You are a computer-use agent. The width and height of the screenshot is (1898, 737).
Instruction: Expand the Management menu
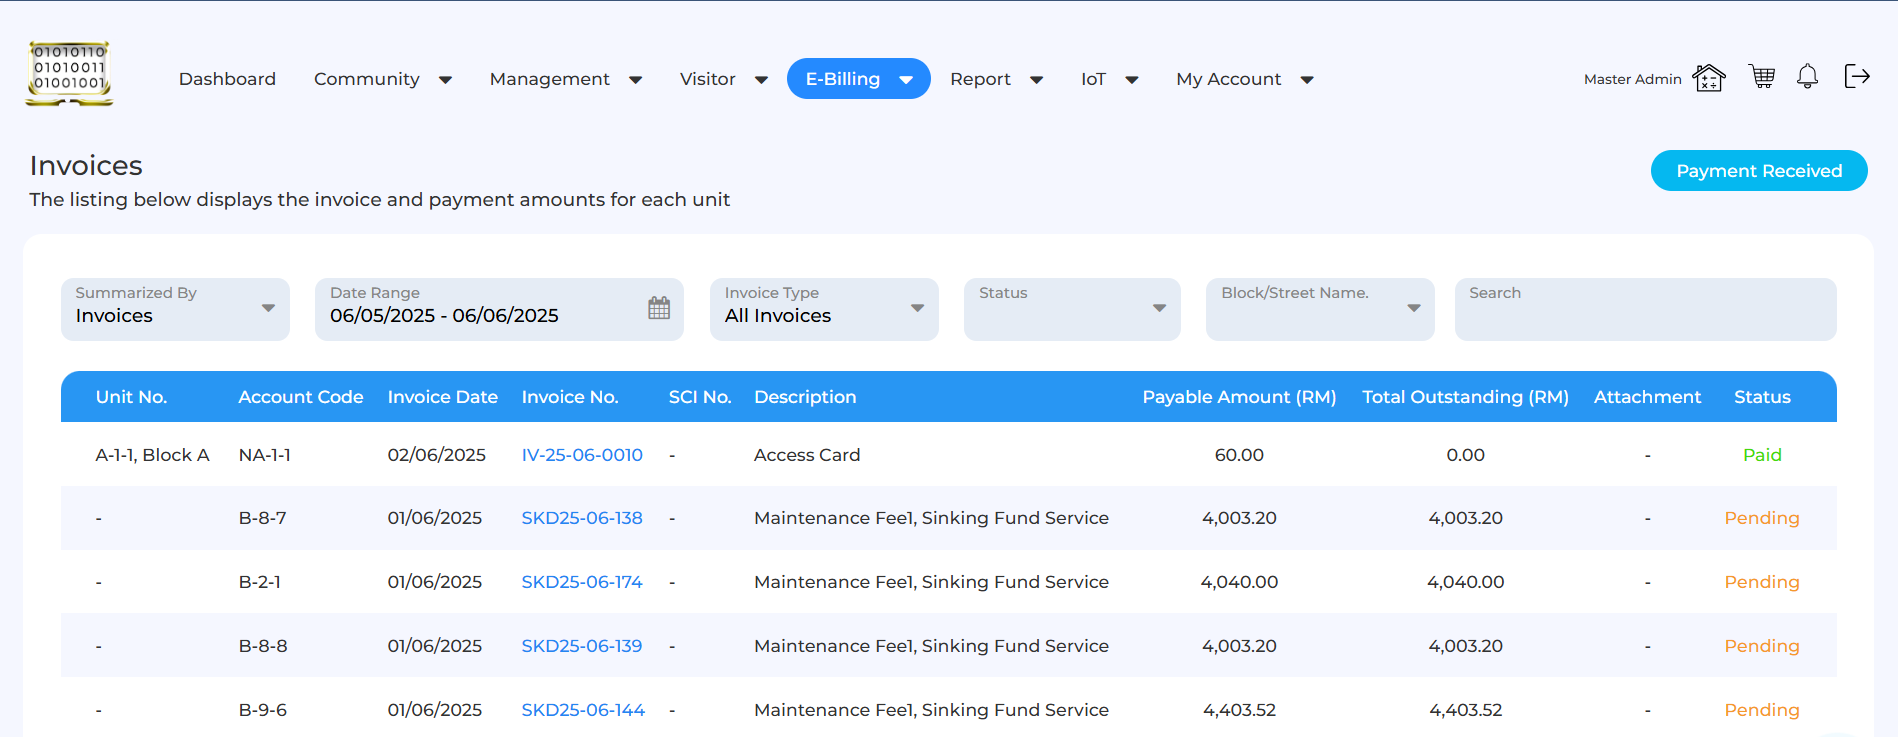[566, 79]
